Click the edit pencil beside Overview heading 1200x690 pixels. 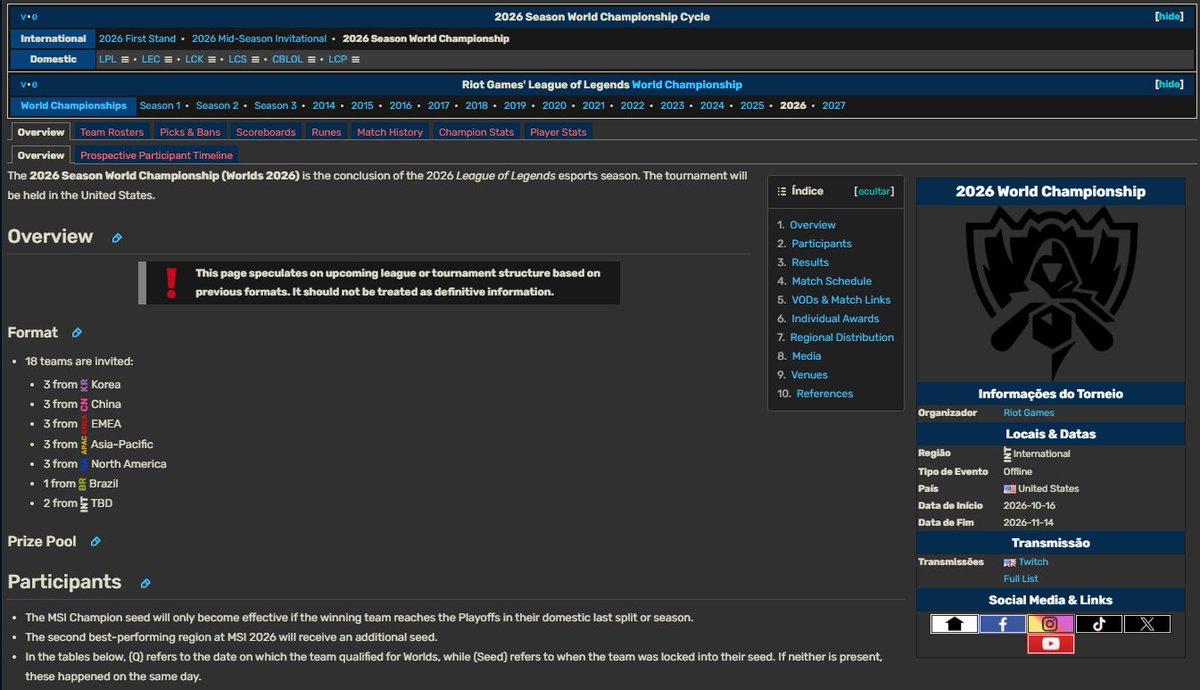[x=117, y=238]
